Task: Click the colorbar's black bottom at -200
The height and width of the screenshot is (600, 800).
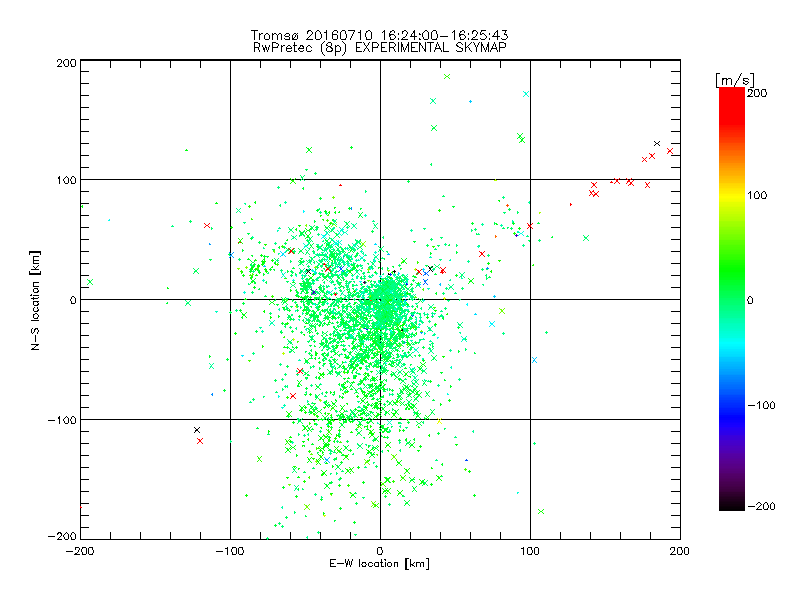Action: [x=732, y=505]
